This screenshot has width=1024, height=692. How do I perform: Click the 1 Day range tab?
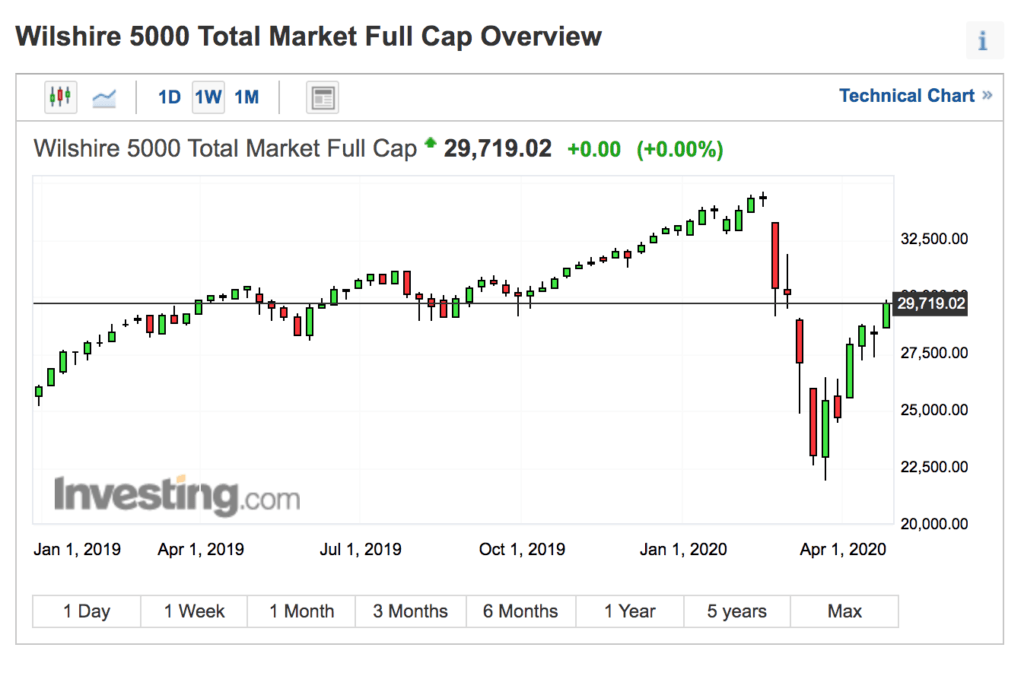click(85, 610)
